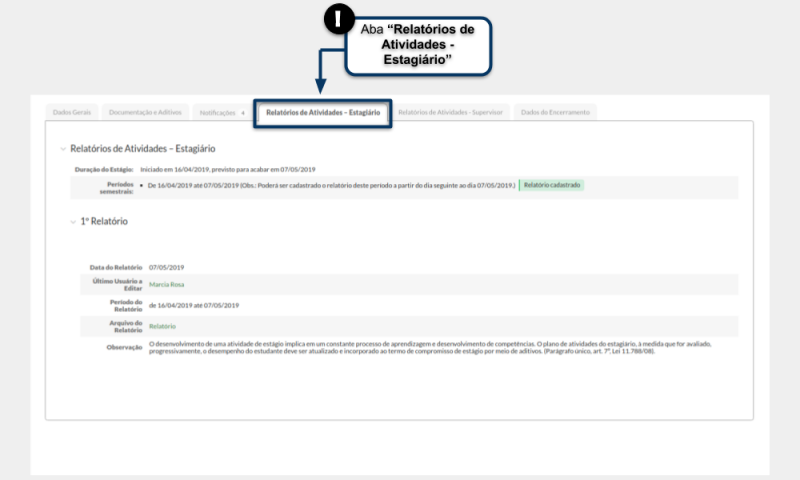Open the Marcia Rosa user link

pyautogui.click(x=166, y=285)
